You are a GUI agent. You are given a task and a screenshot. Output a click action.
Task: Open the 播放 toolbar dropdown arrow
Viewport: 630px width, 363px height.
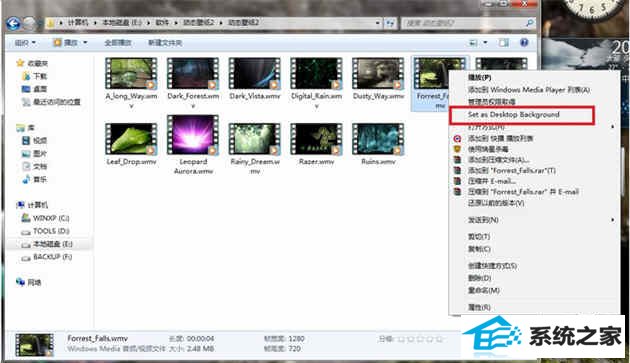pos(85,42)
